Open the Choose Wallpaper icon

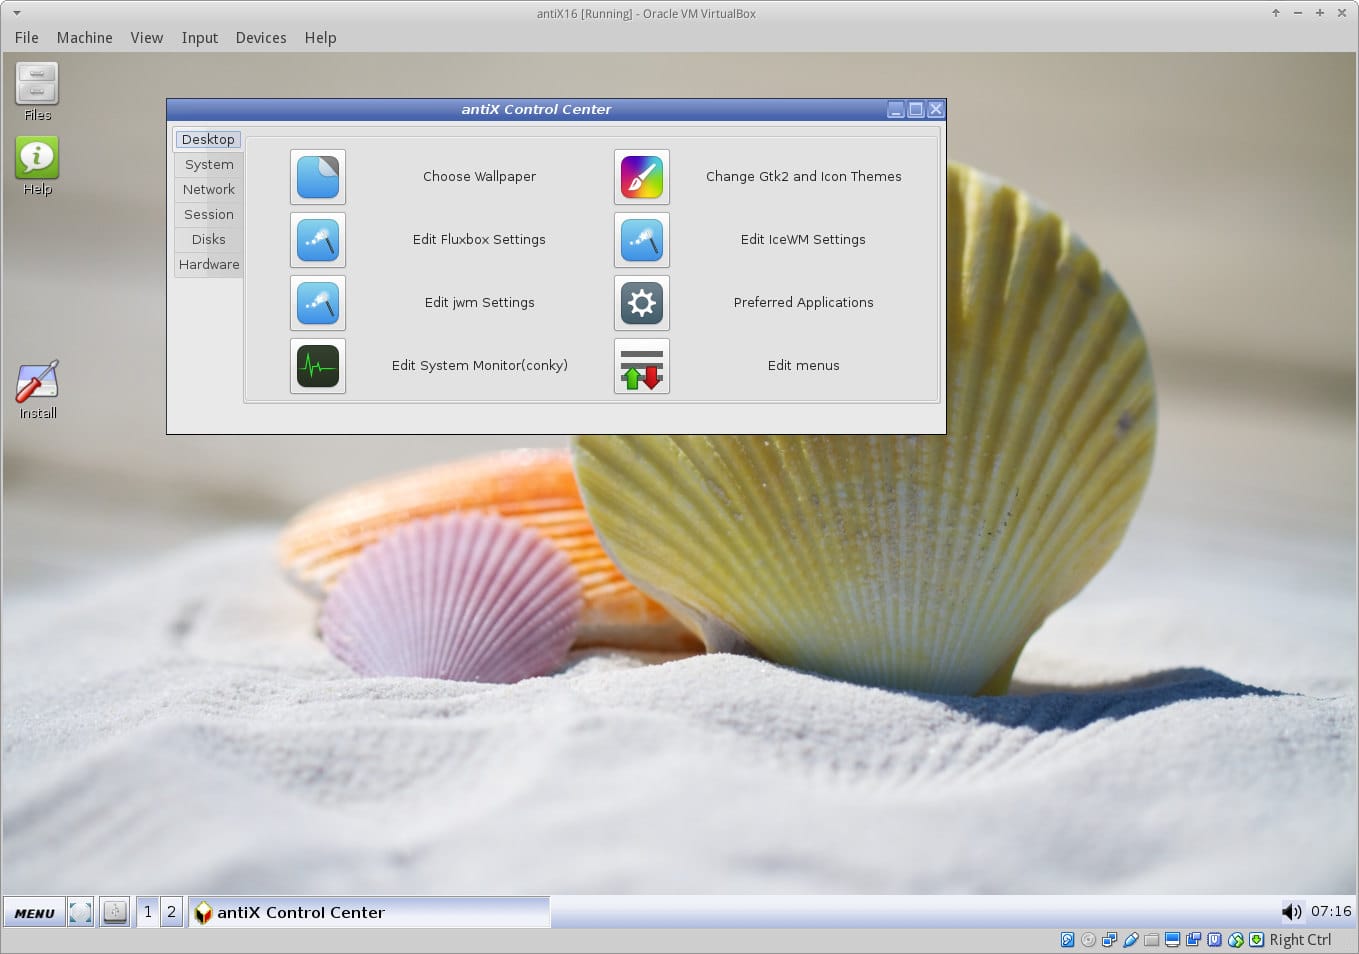click(318, 177)
